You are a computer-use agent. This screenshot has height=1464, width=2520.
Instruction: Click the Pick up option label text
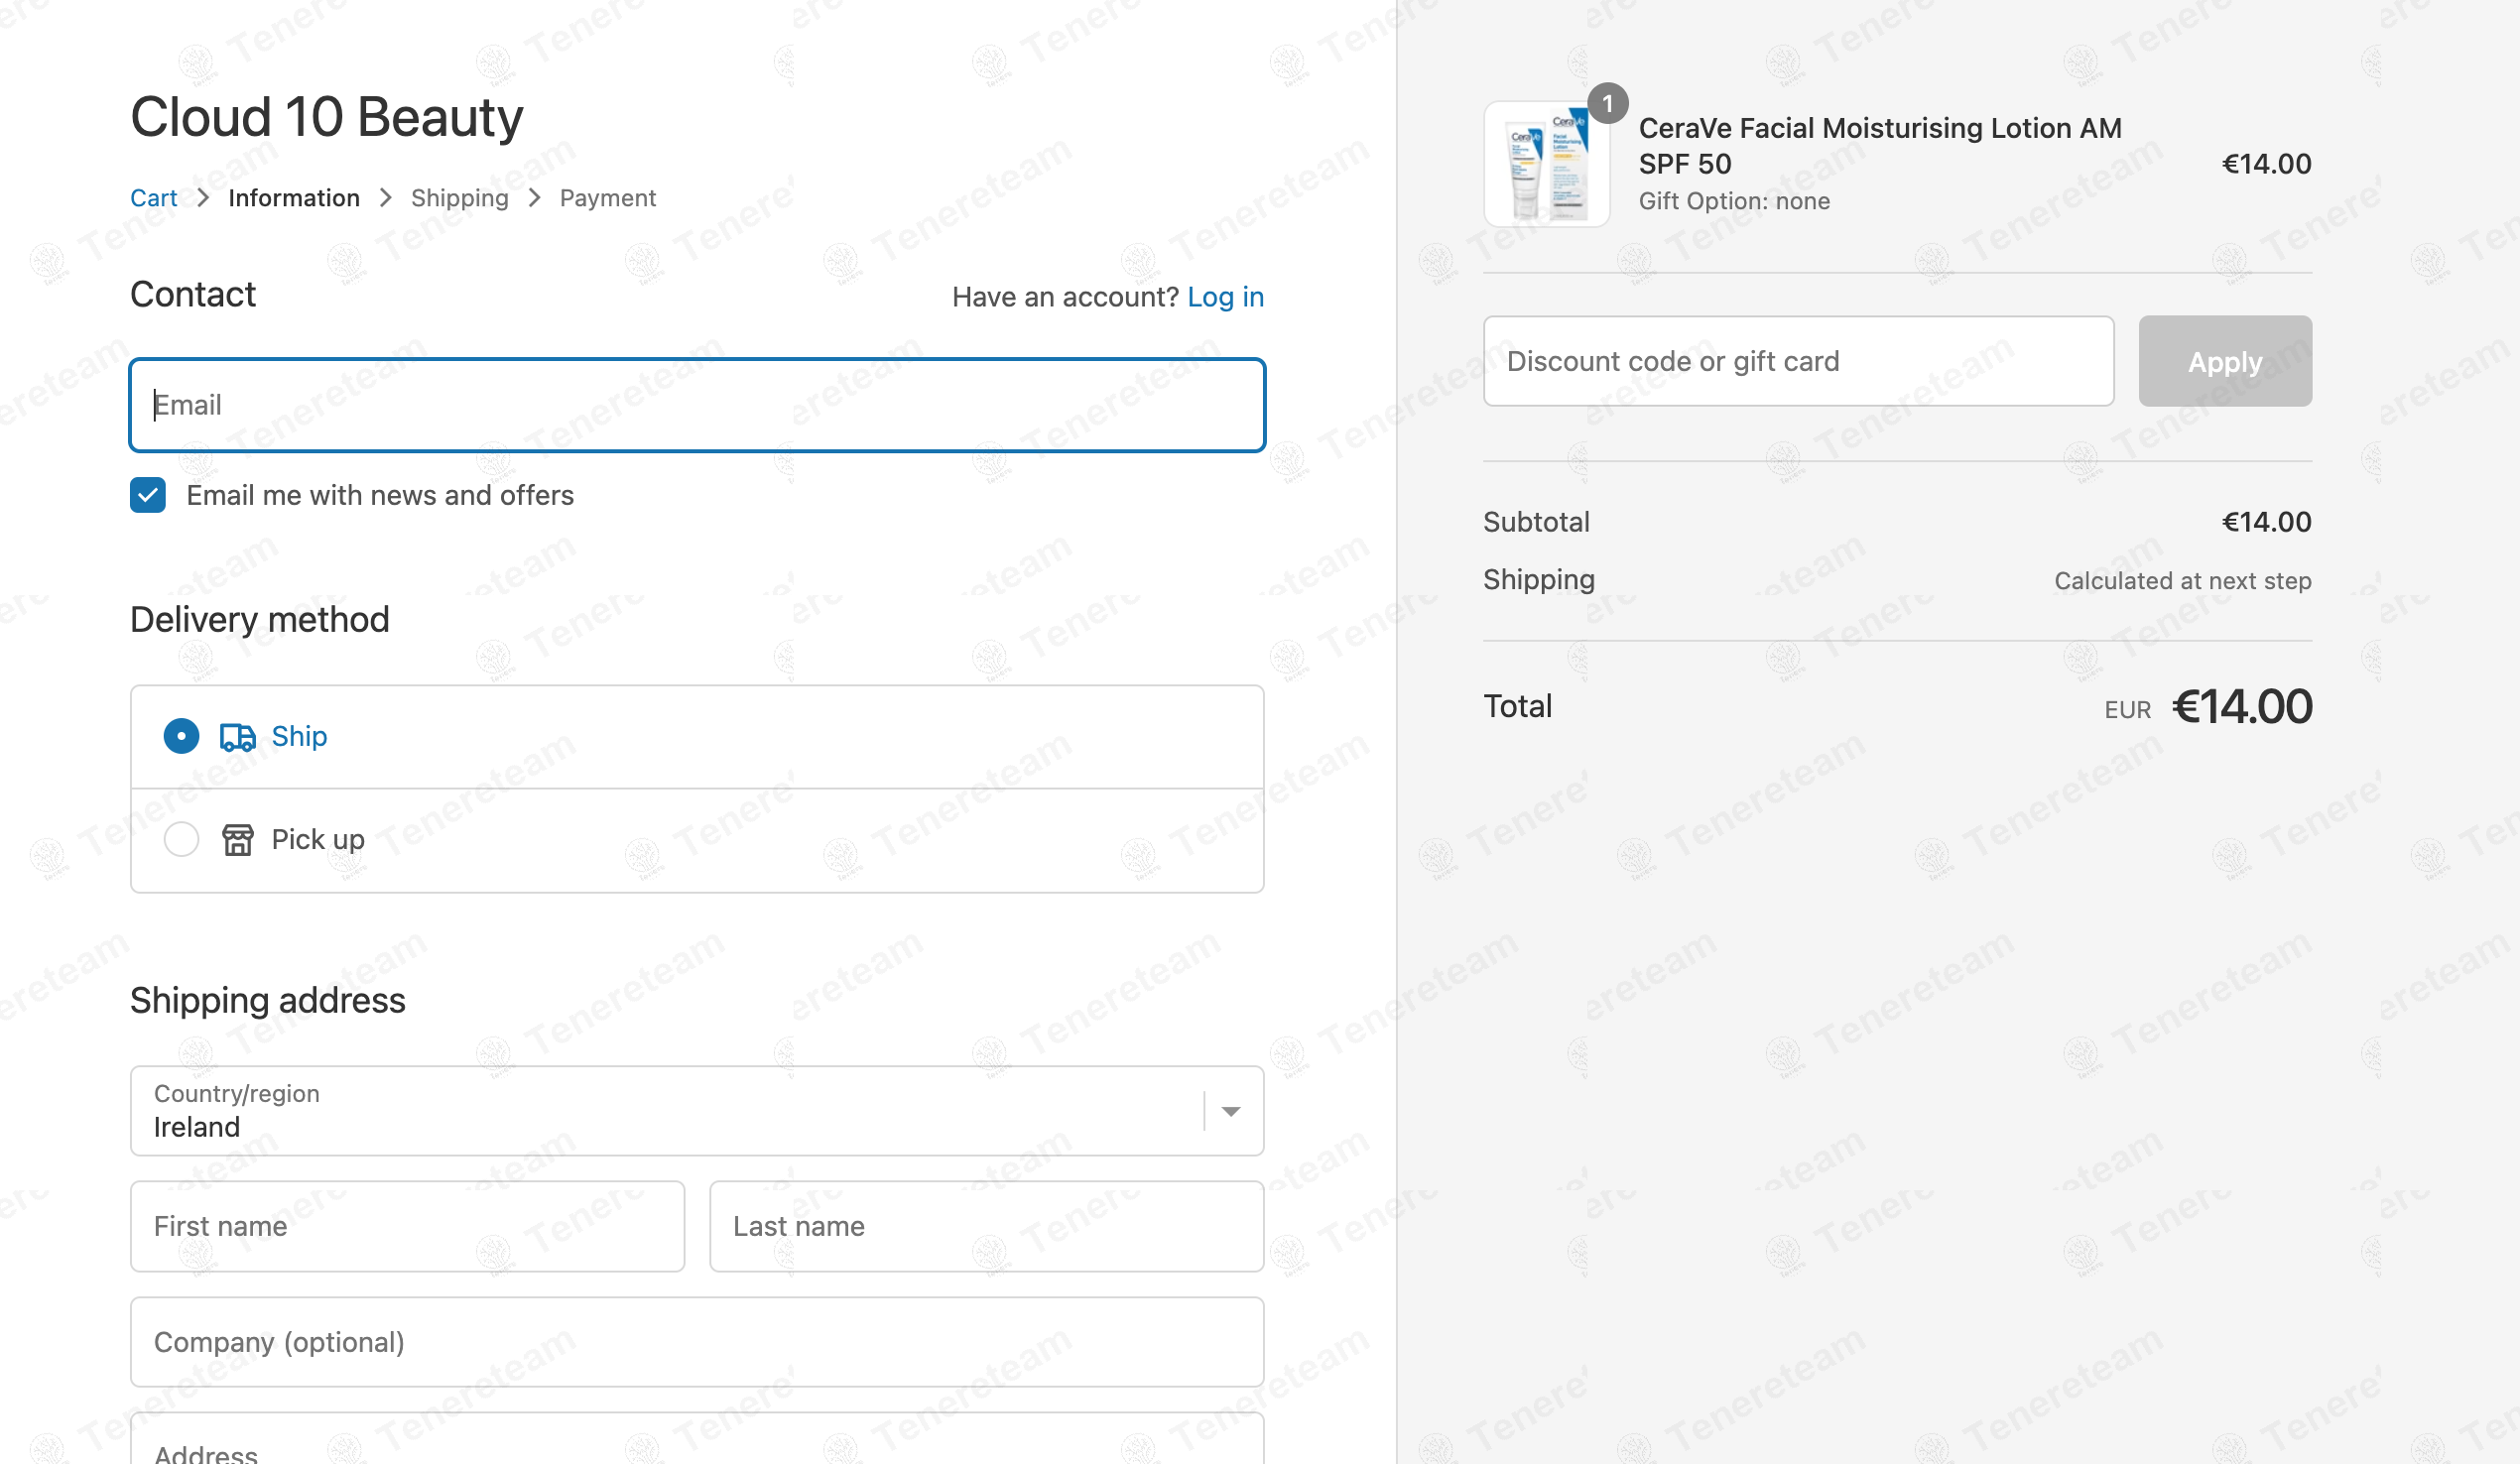tap(318, 840)
